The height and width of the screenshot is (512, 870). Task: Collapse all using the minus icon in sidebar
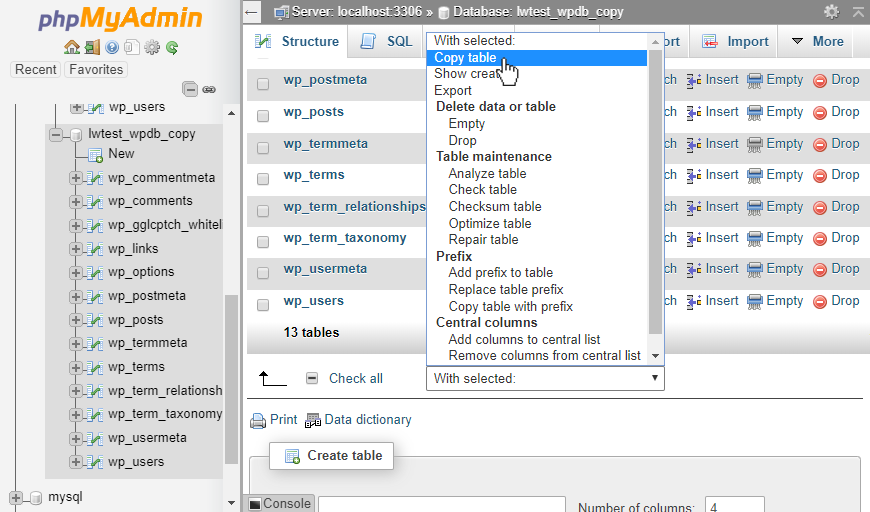tap(190, 89)
